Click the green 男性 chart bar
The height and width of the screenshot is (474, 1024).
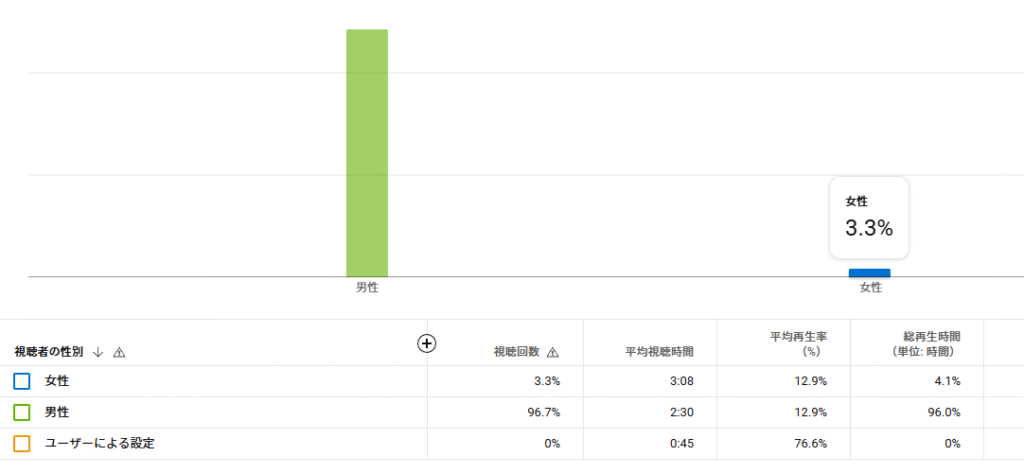tap(367, 153)
